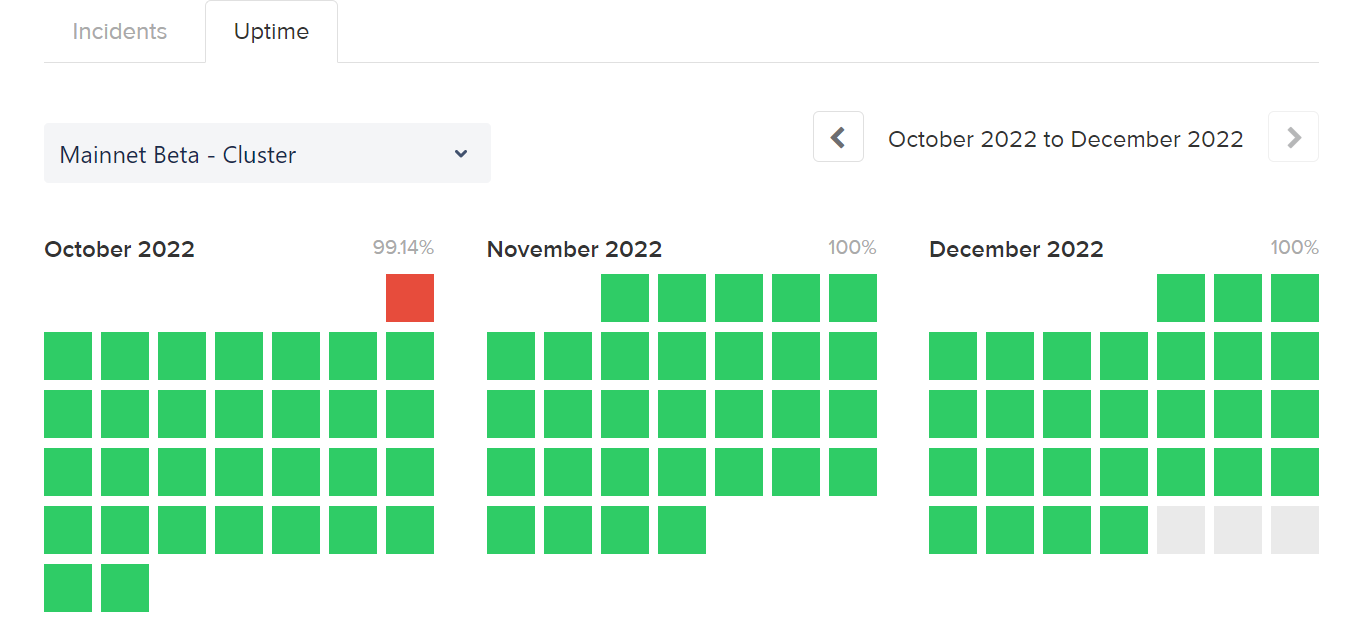
Task: Click the red October 1 outage square
Action: pyautogui.click(x=410, y=298)
